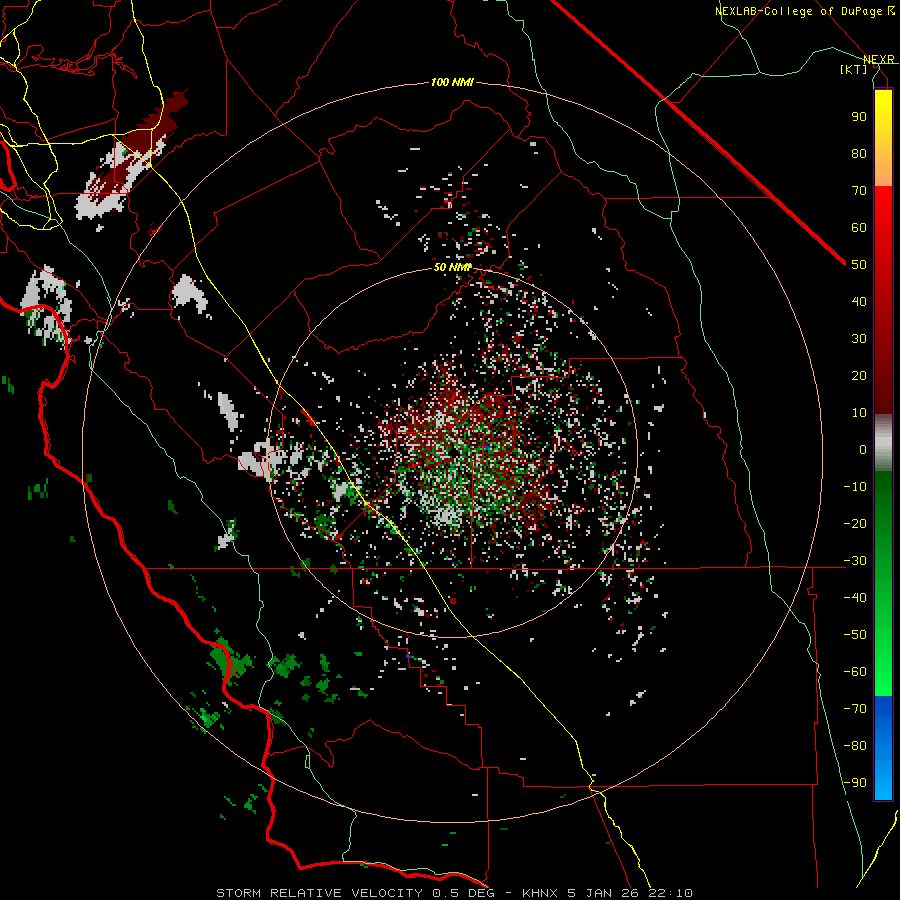
Task: Click the -60 value on velocity scale
Action: pyautogui.click(x=855, y=672)
